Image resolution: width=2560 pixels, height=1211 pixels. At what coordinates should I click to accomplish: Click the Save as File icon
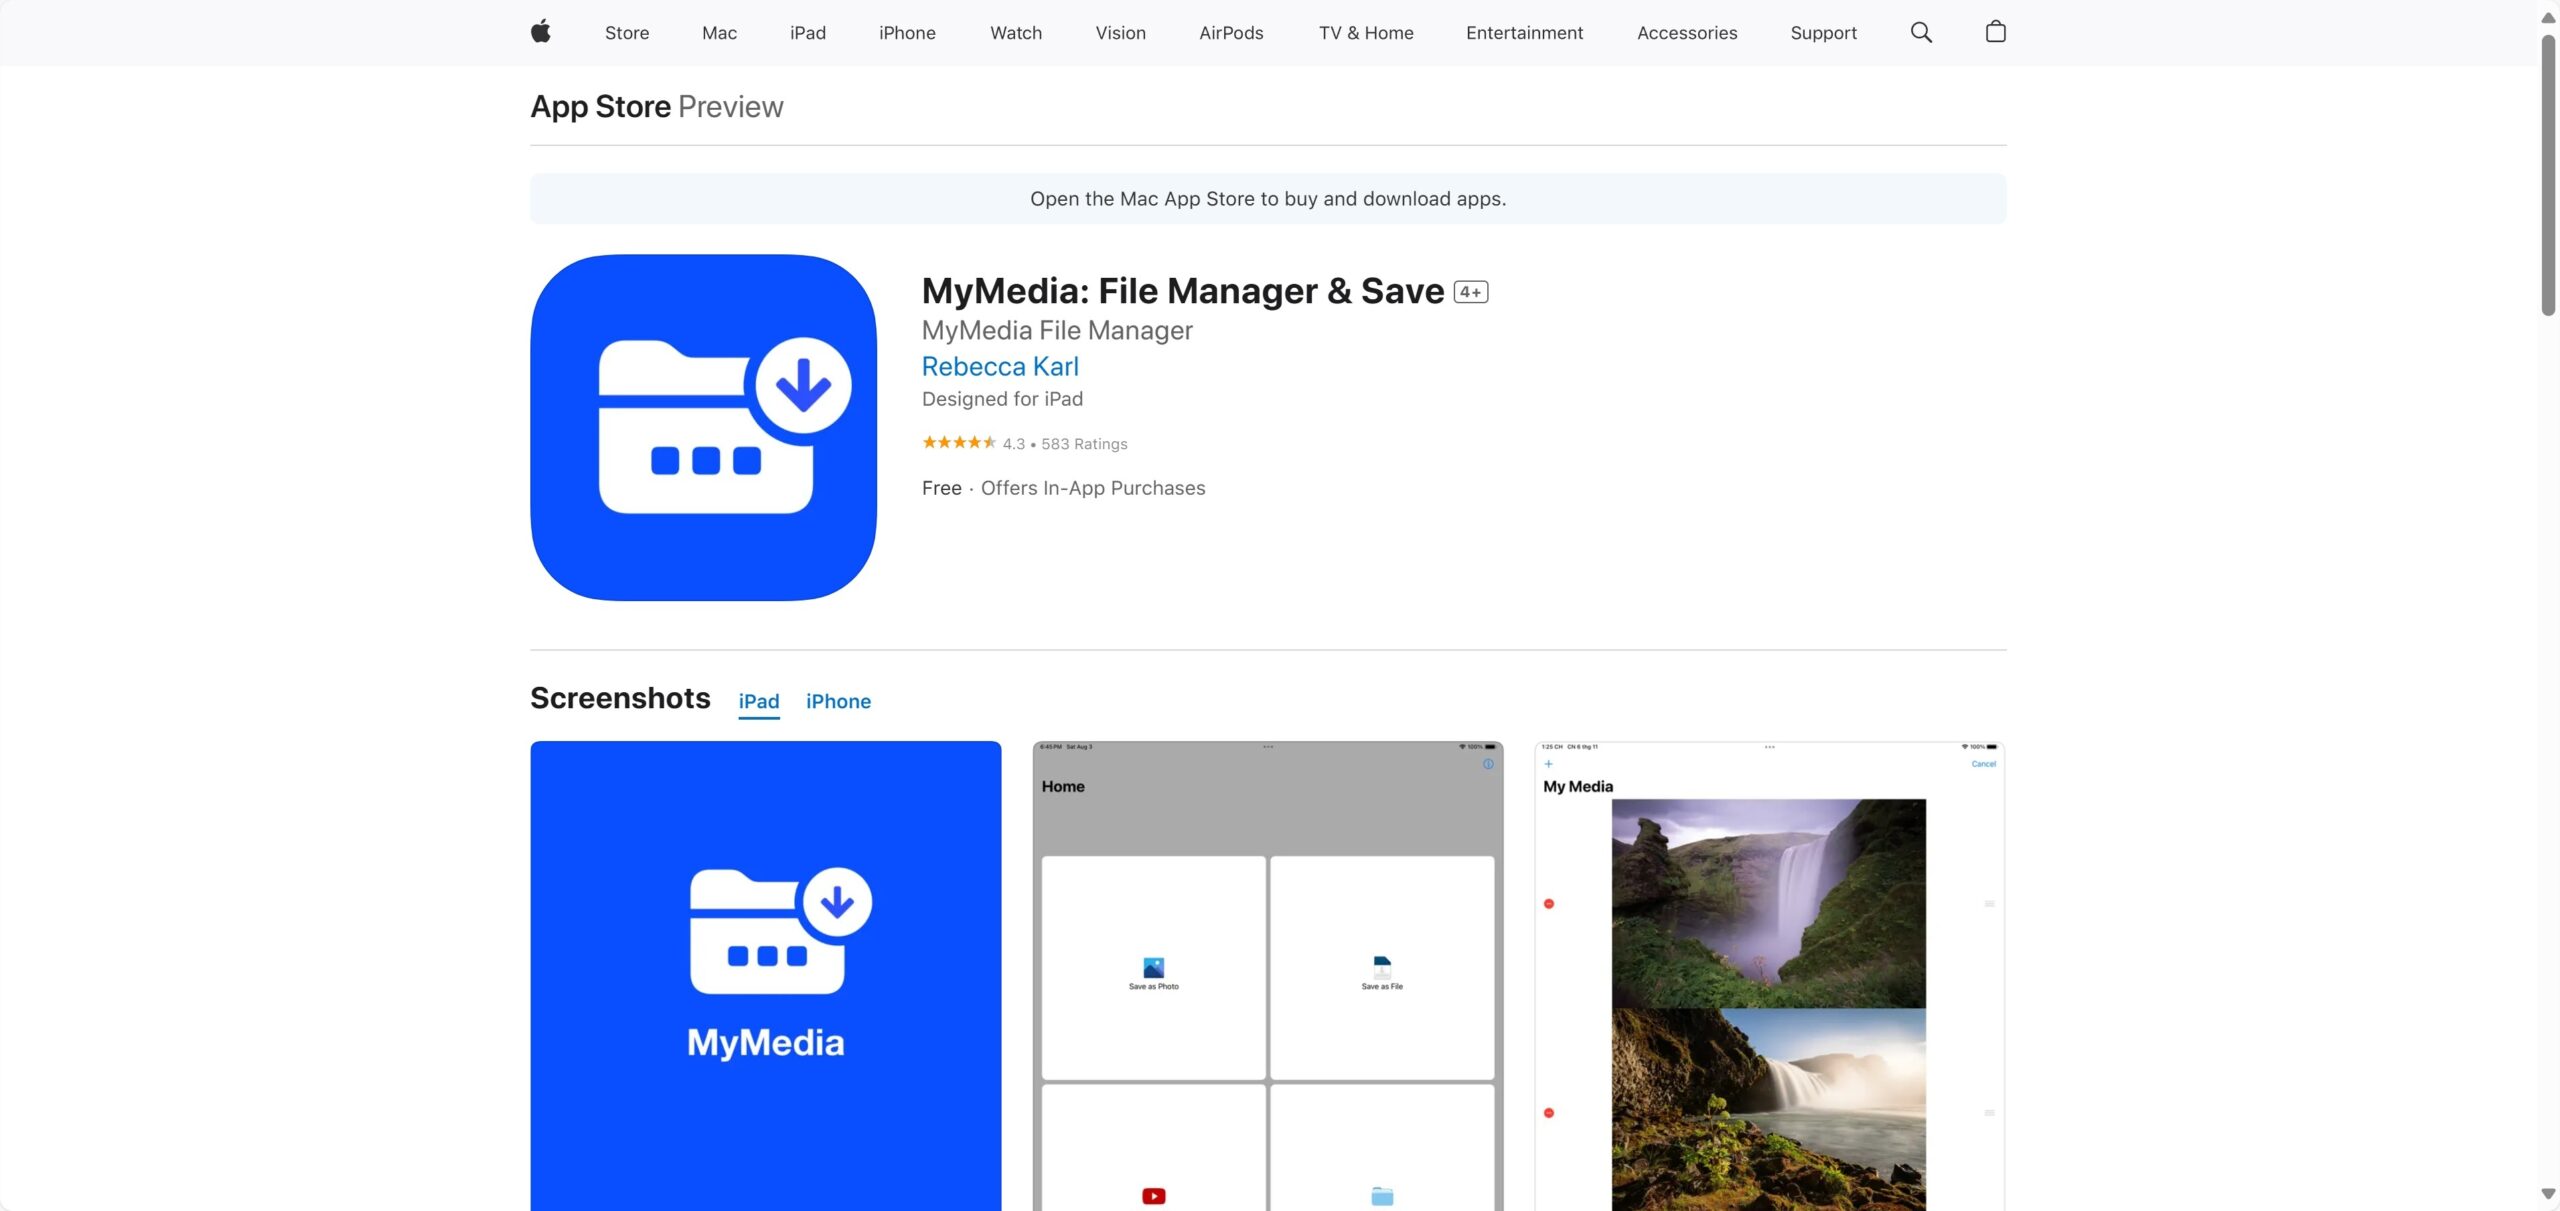click(x=1381, y=967)
